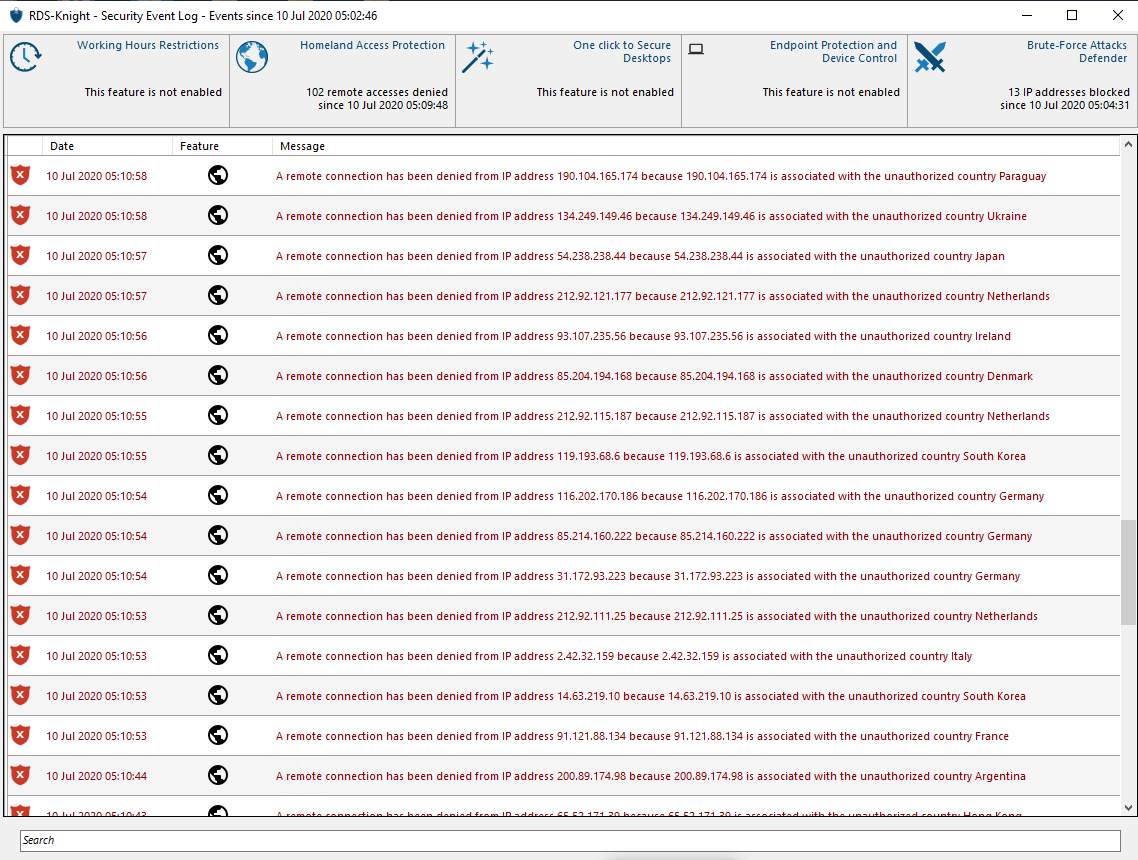Click the globe feature icon on the Italy row
Viewport: 1138px width, 860px height.
pyautogui.click(x=218, y=655)
